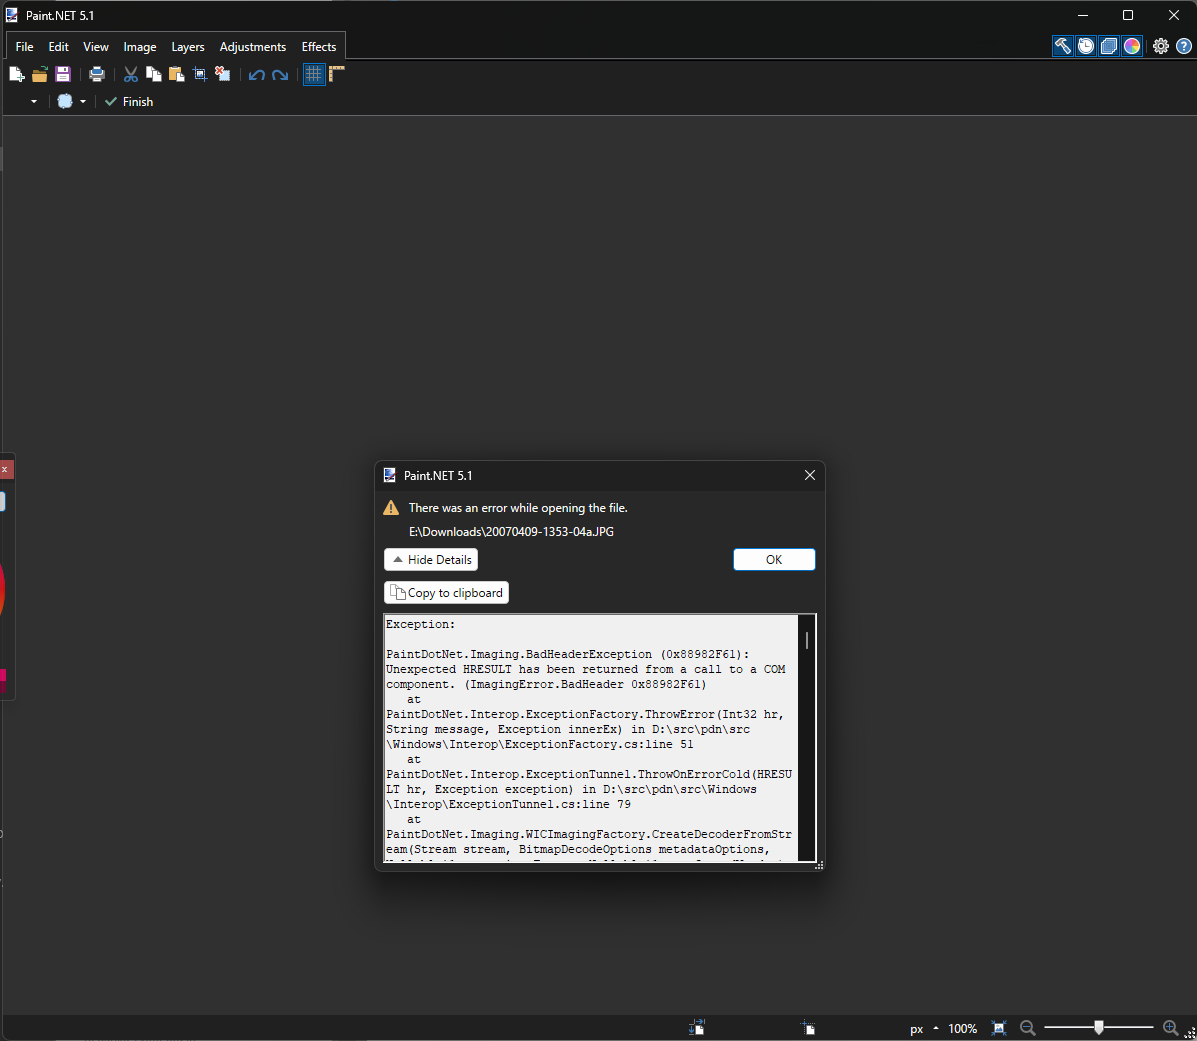This screenshot has height=1041, width=1197.
Task: Click the file path E:\Downloads\20070409-1353-04a.JPG
Action: click(x=511, y=531)
